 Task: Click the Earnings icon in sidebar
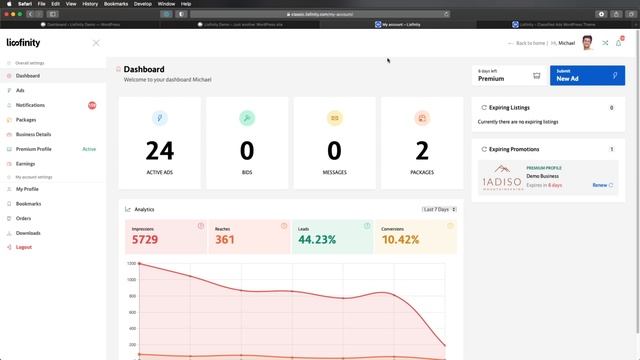coord(9,164)
